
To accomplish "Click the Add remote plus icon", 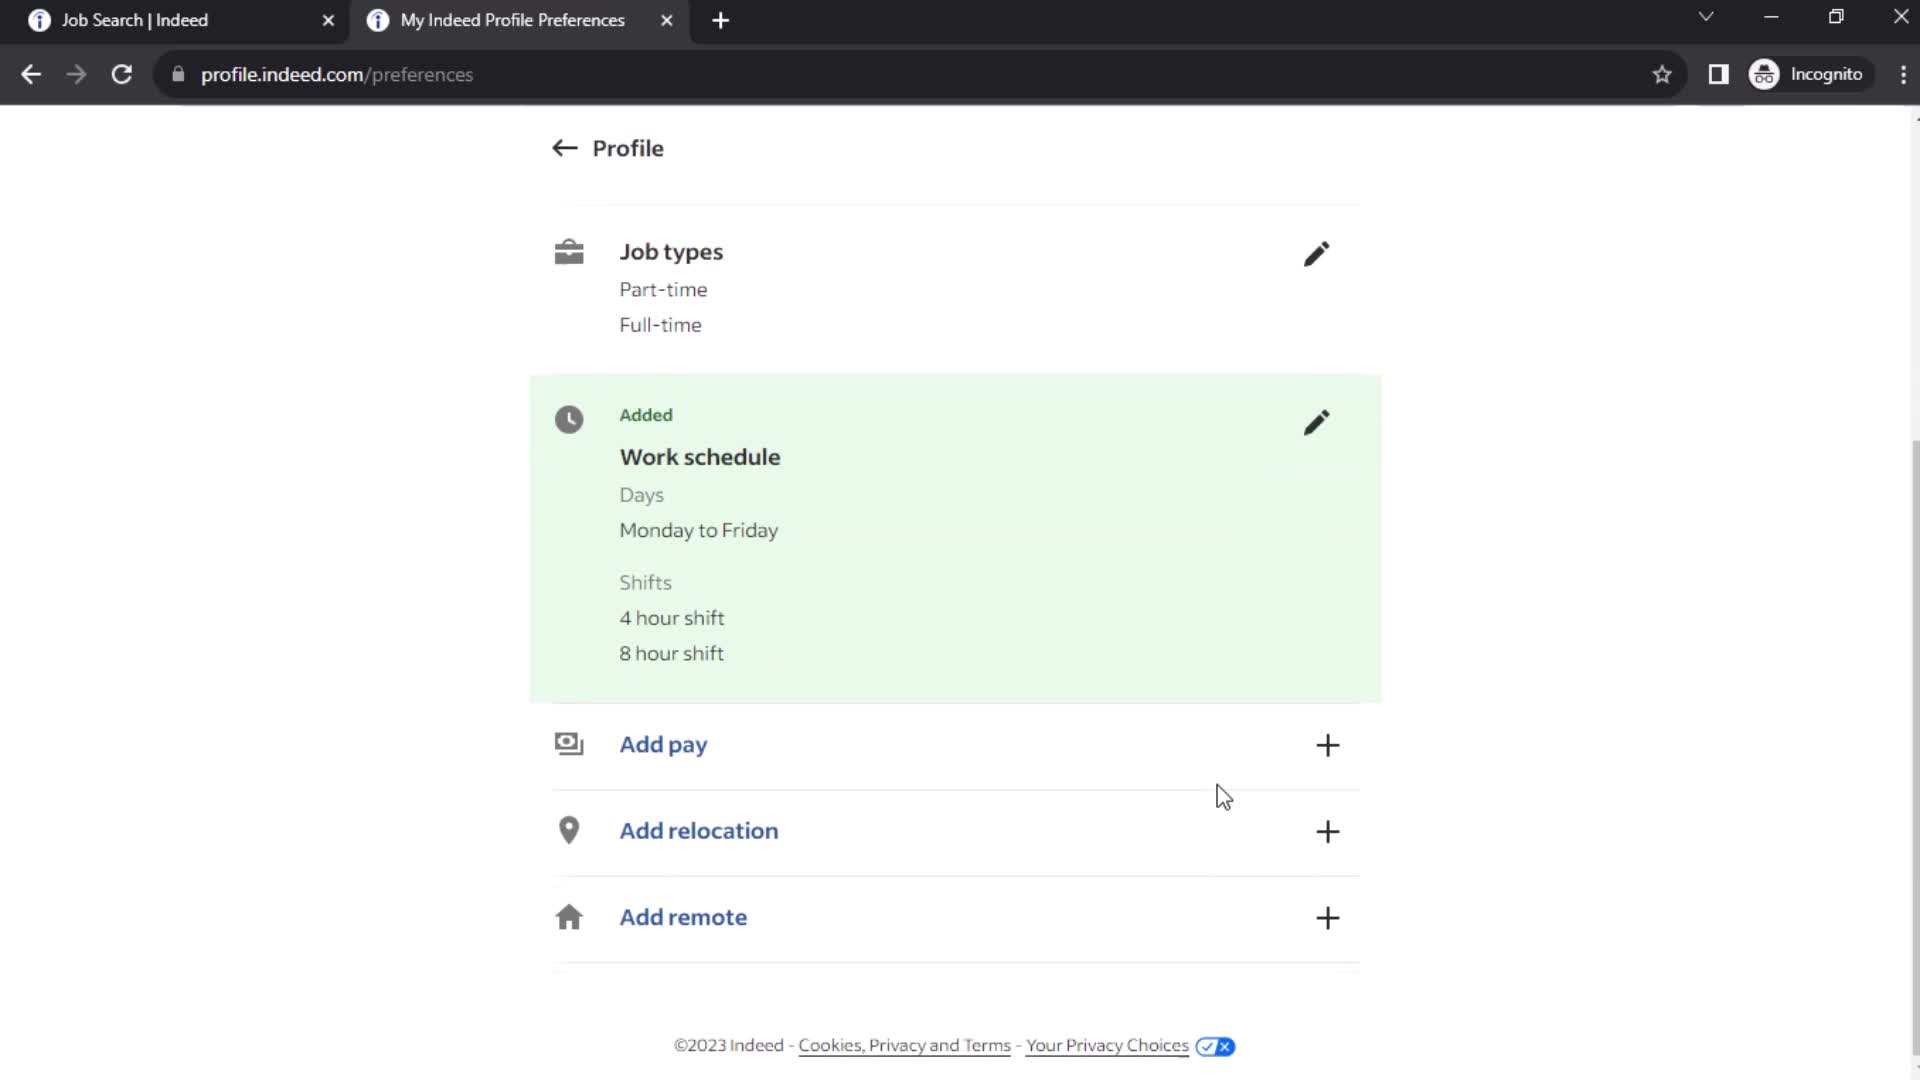I will click(x=1328, y=916).
